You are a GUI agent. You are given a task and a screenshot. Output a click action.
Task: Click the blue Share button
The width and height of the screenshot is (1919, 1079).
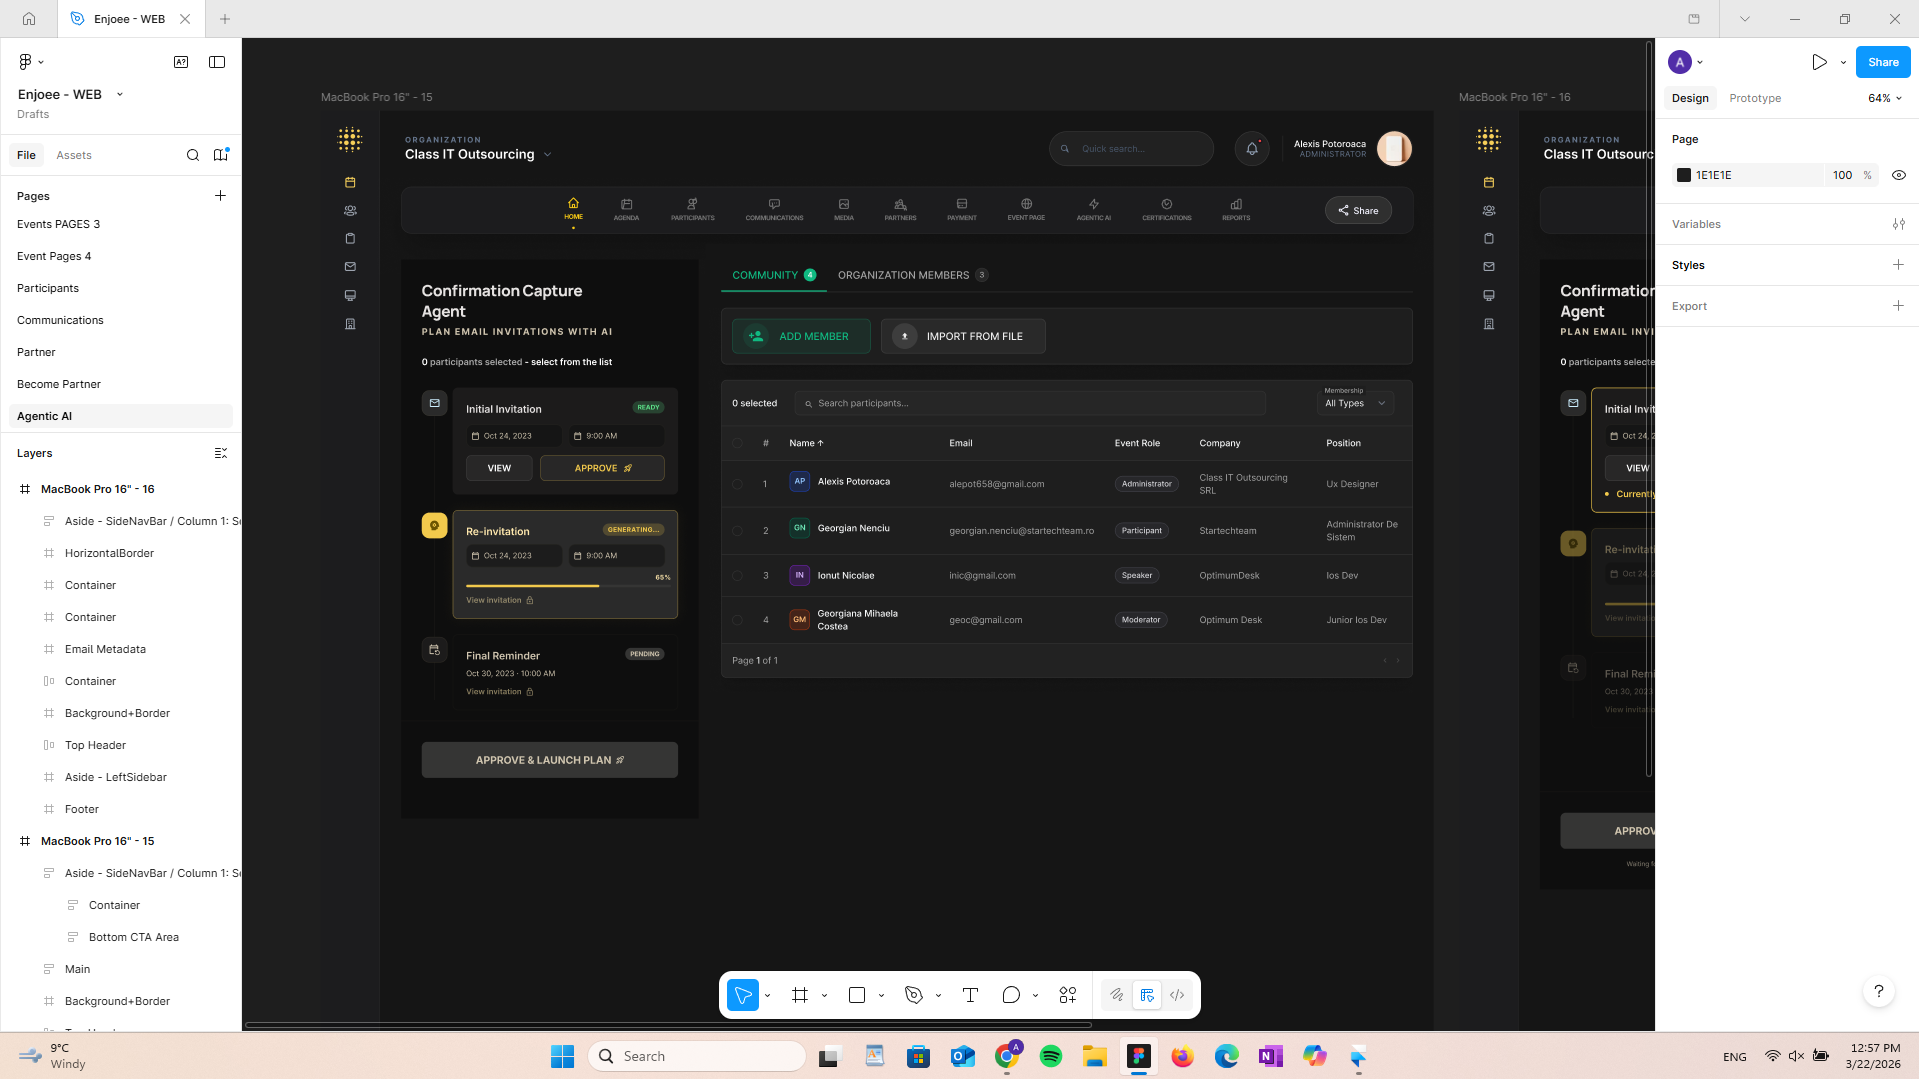pyautogui.click(x=1883, y=62)
